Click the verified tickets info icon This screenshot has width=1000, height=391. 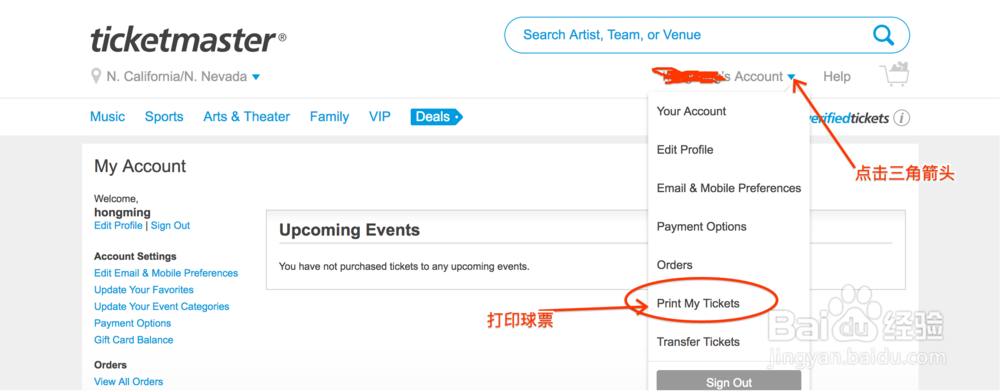(x=901, y=118)
